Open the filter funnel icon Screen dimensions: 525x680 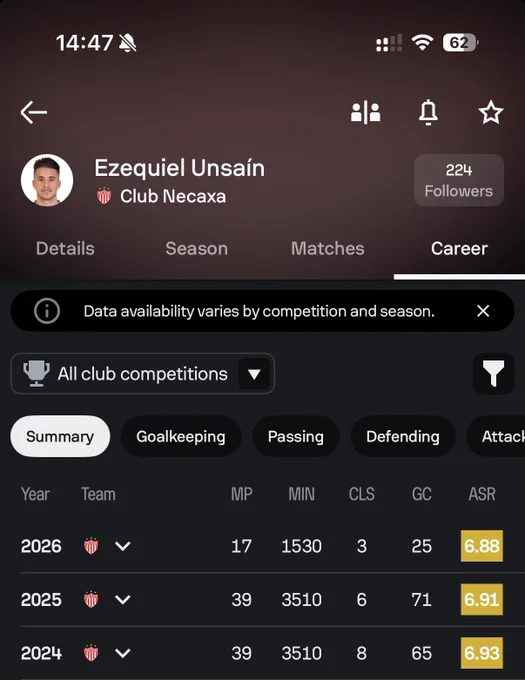tap(493, 373)
